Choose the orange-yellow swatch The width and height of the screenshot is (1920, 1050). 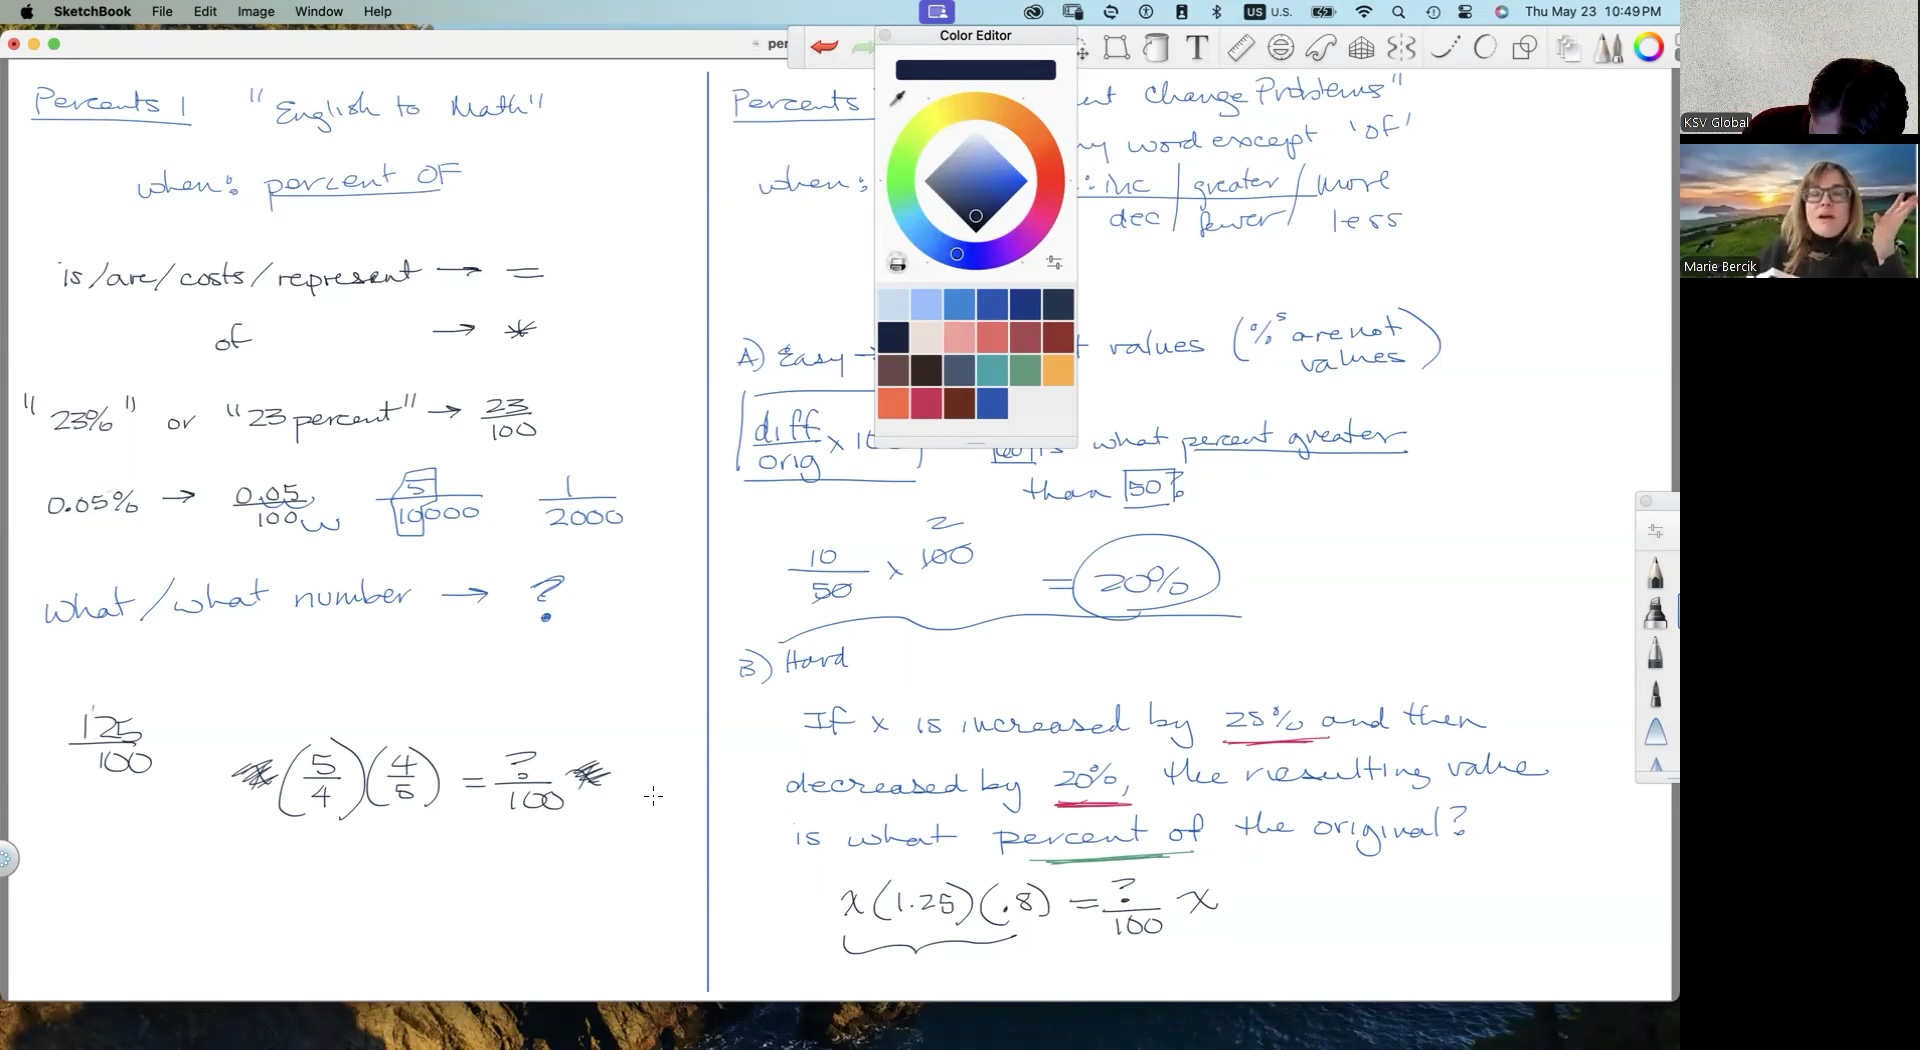coord(1058,370)
